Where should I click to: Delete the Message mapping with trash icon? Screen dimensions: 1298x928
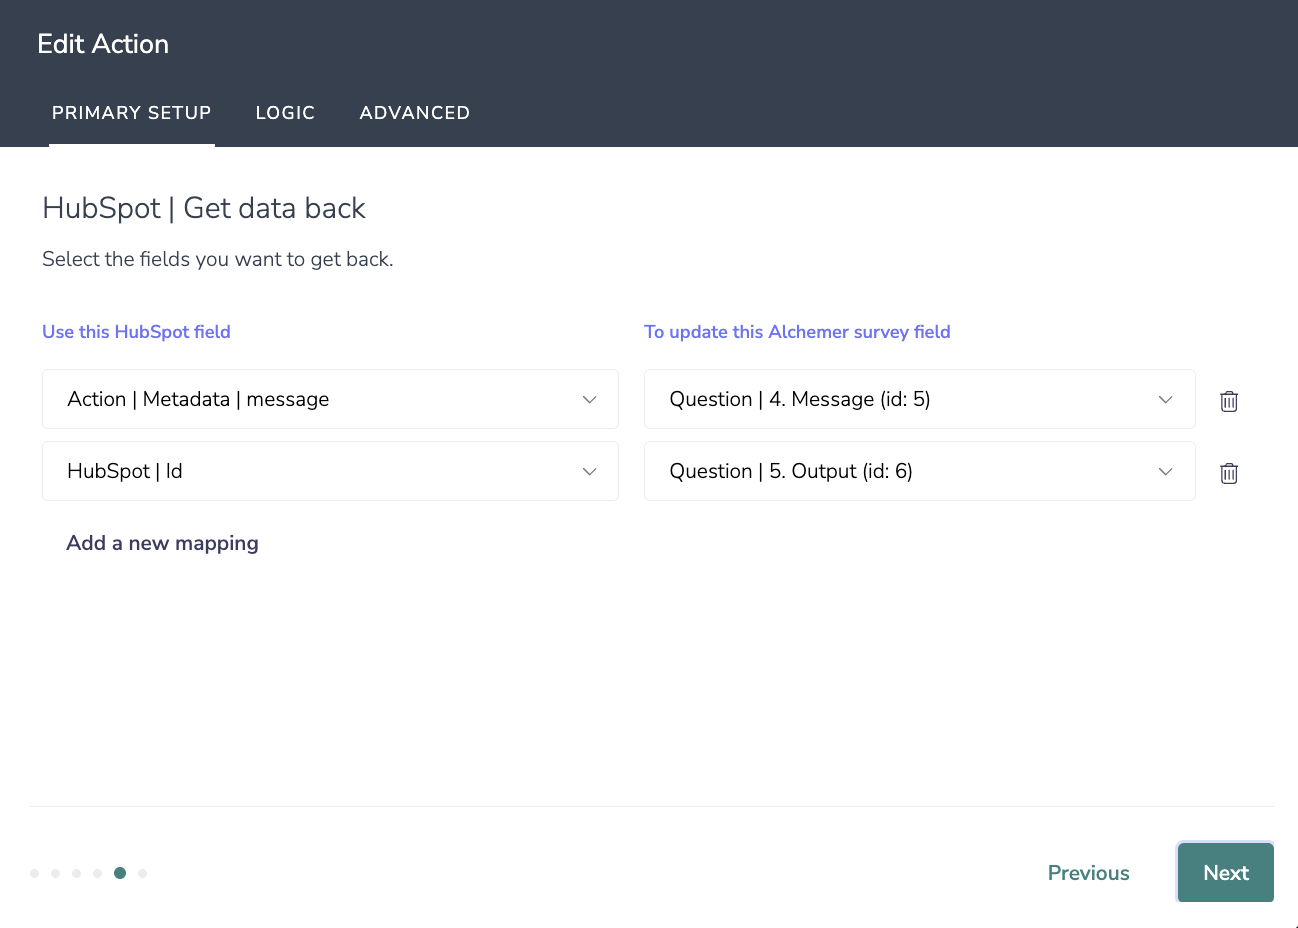pyautogui.click(x=1229, y=401)
